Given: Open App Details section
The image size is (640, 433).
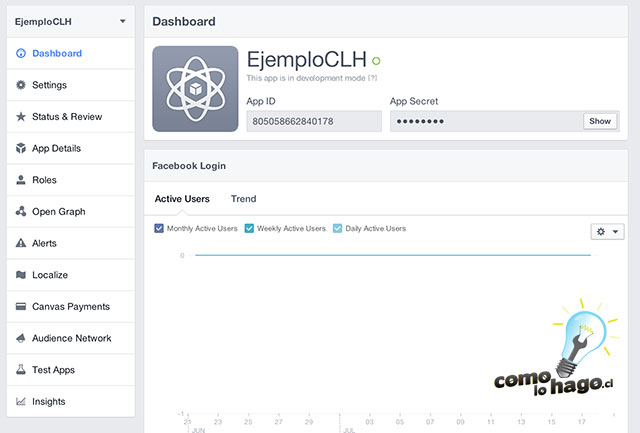Looking at the screenshot, I should (71, 148).
